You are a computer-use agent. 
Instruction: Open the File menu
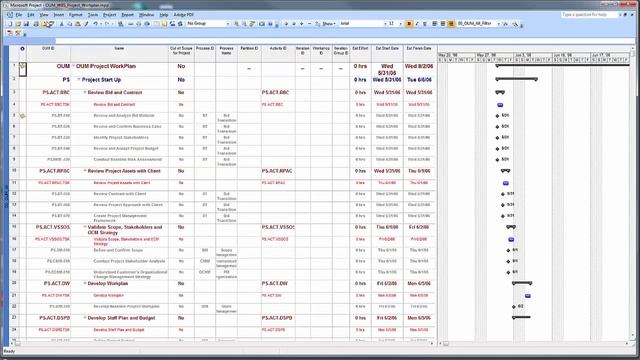click(x=19, y=15)
